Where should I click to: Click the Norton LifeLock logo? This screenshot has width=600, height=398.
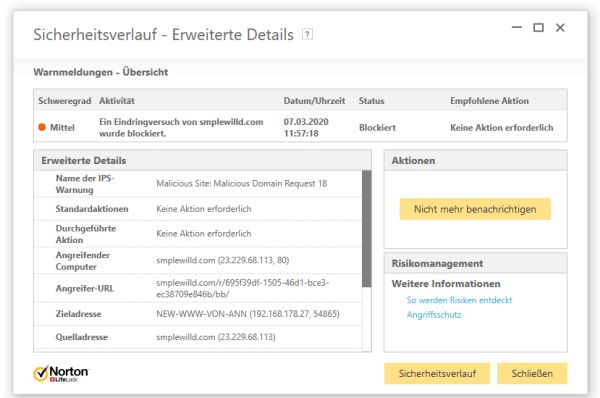coord(61,374)
